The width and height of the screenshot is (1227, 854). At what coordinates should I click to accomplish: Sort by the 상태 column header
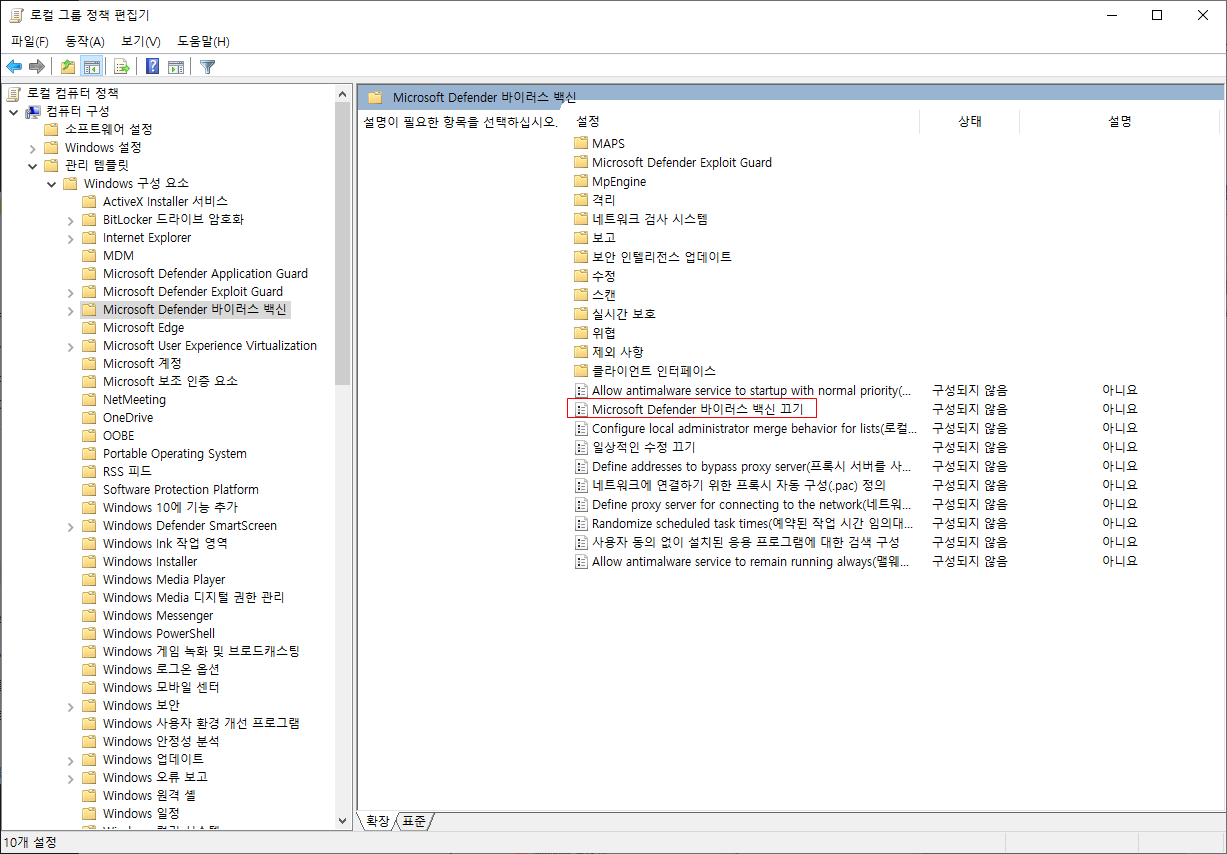tap(969, 121)
